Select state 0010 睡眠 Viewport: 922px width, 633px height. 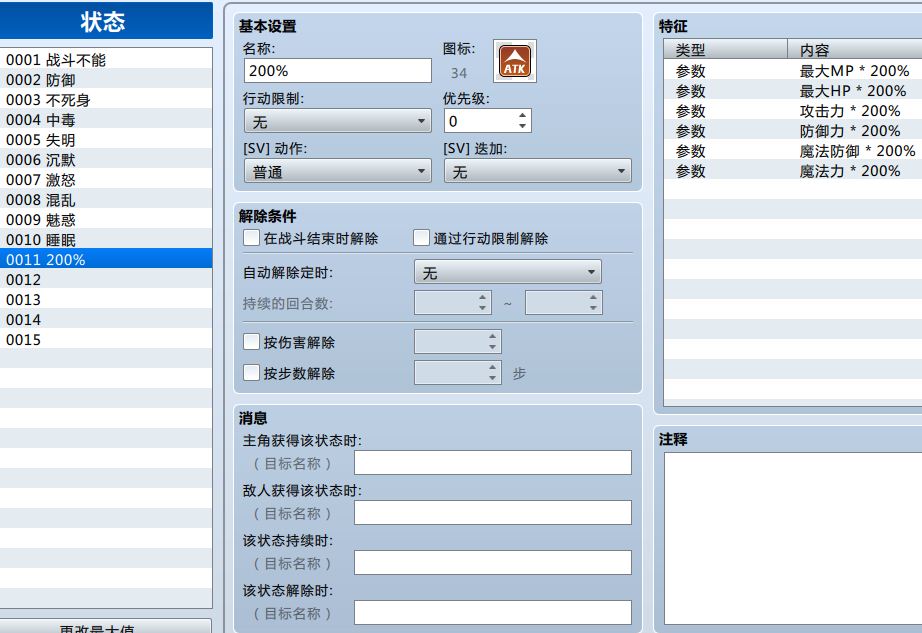(106, 239)
